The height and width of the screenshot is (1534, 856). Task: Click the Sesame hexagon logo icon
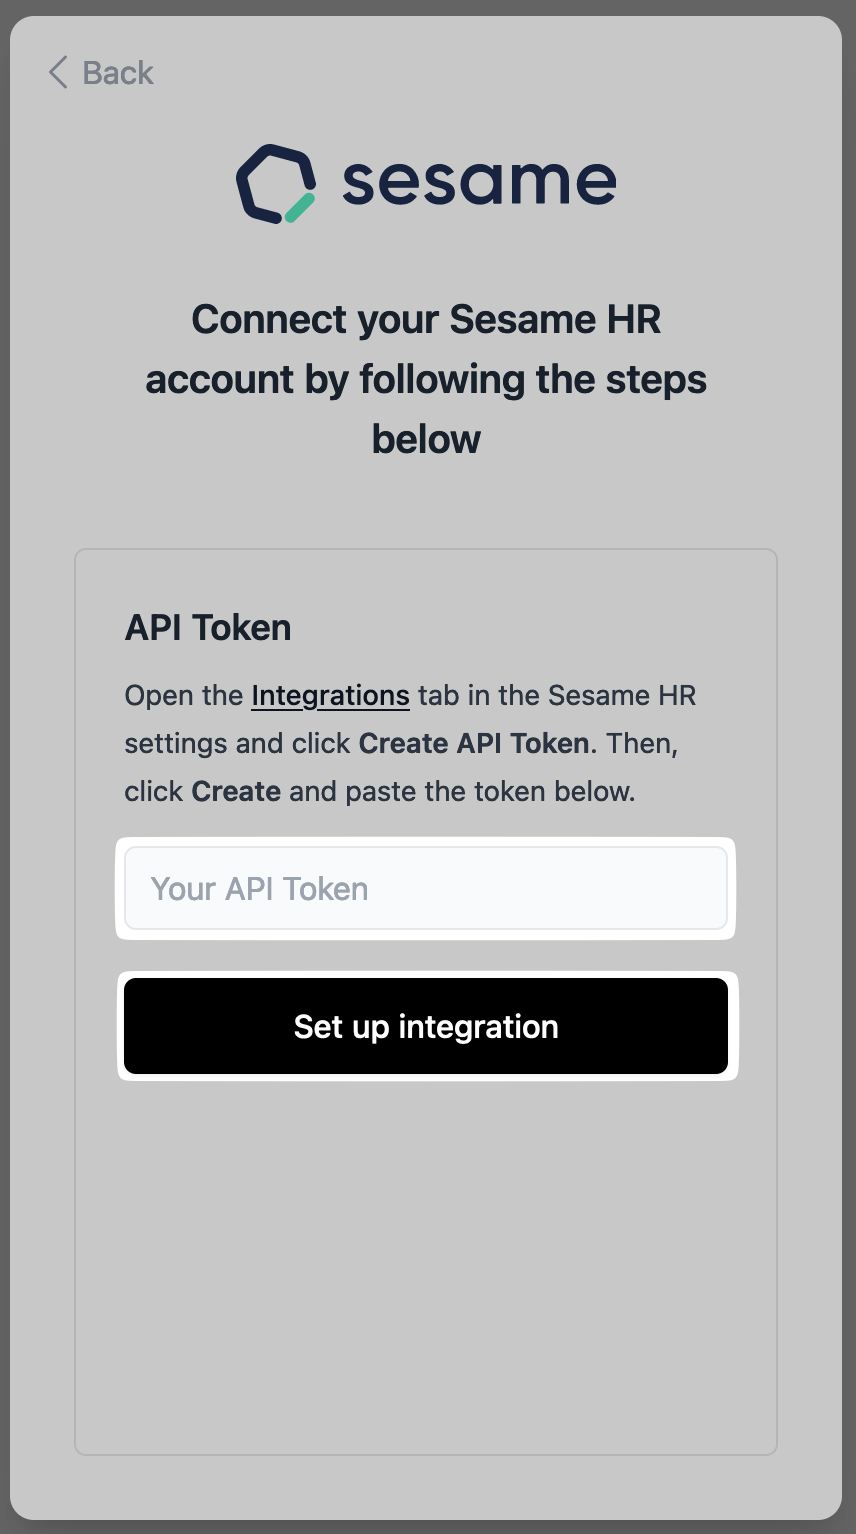point(274,183)
